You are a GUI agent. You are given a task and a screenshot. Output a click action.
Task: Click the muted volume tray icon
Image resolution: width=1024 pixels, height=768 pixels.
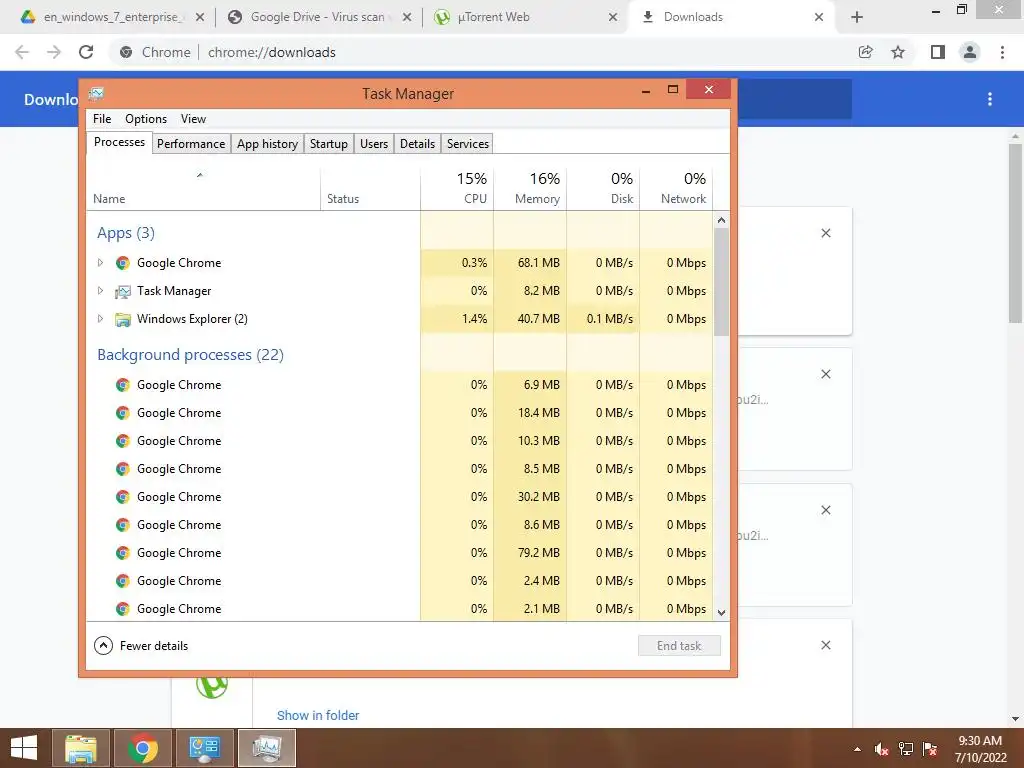(881, 749)
